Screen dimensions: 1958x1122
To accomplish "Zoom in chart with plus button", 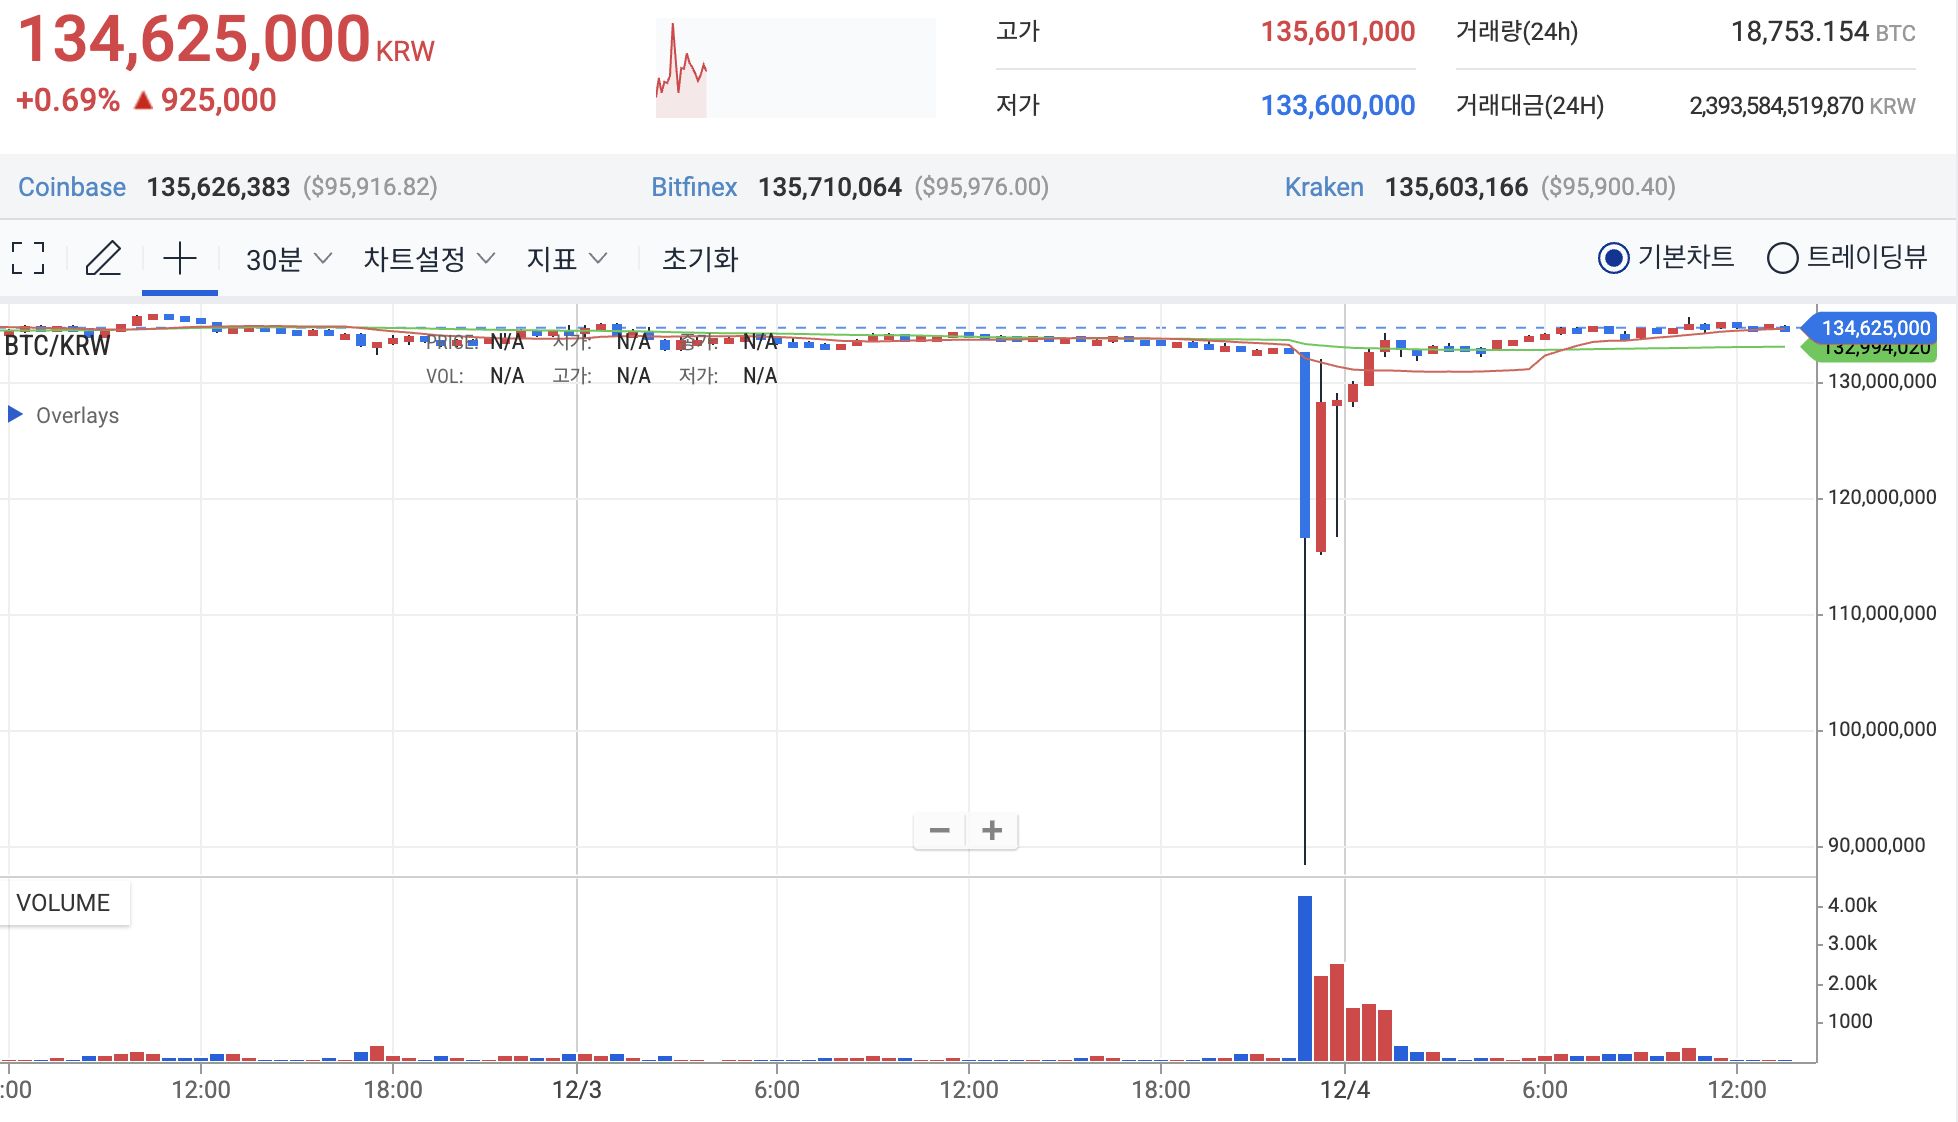I will tap(992, 830).
